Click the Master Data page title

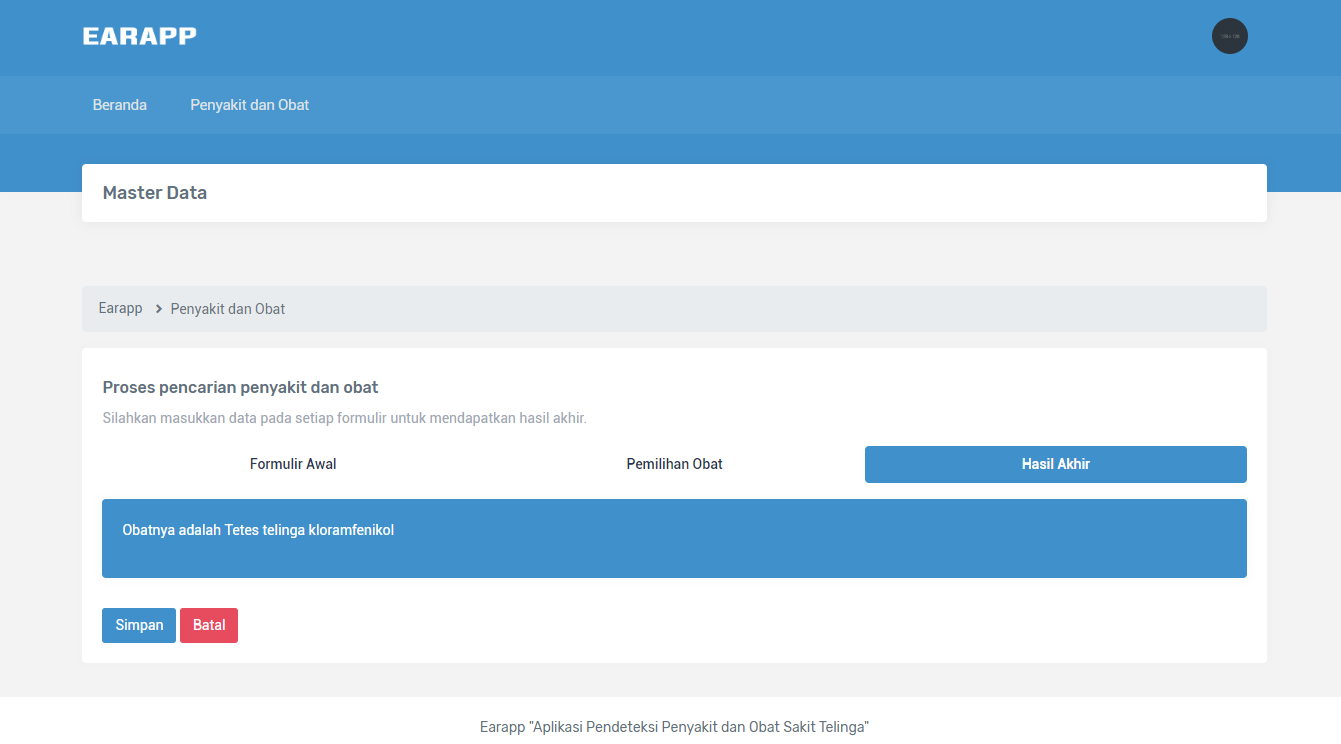tap(155, 193)
